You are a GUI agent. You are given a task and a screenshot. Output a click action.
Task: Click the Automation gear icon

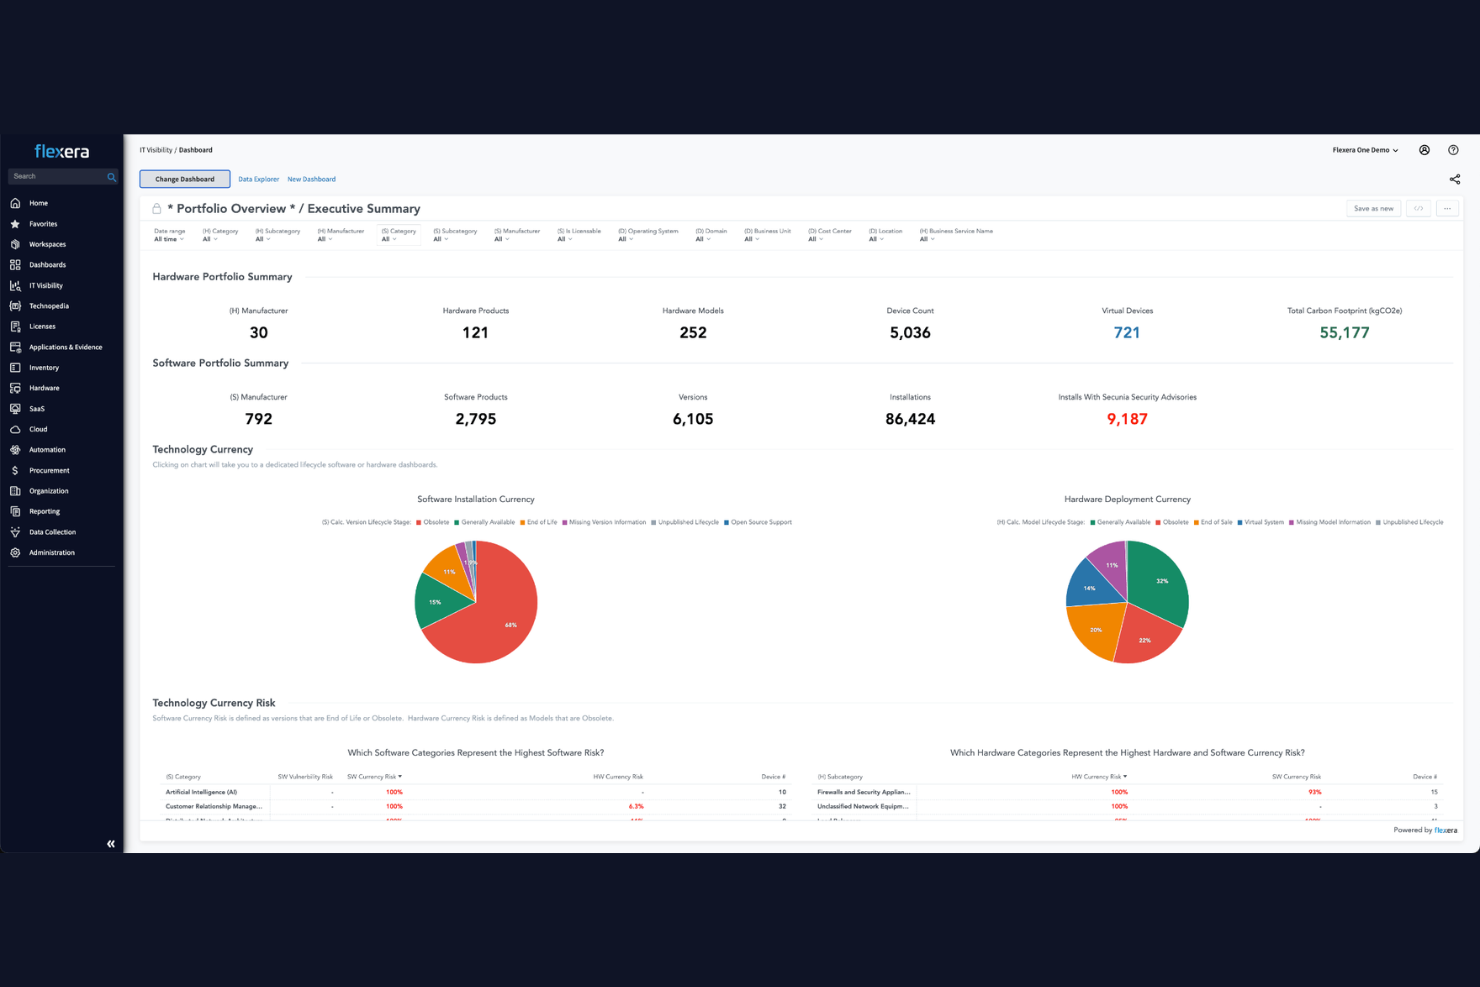point(15,450)
